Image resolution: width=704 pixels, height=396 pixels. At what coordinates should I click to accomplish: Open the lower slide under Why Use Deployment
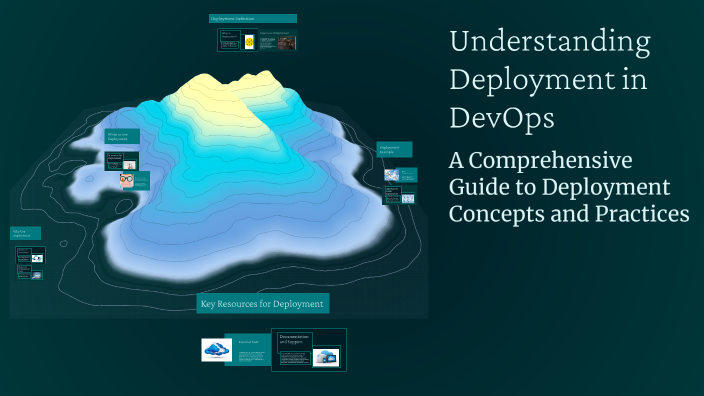[31, 272]
